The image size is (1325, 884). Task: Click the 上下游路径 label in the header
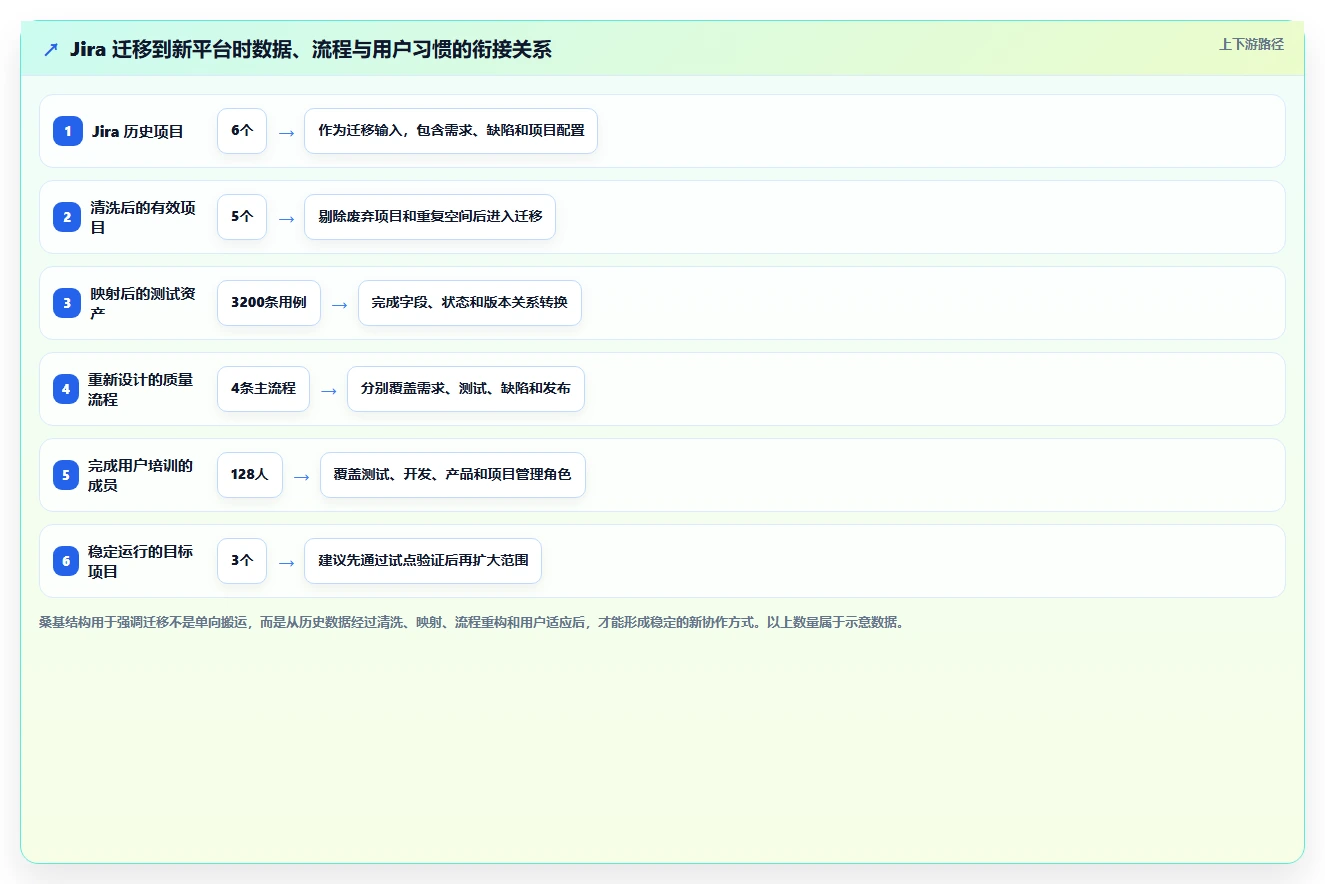pyautogui.click(x=1251, y=44)
